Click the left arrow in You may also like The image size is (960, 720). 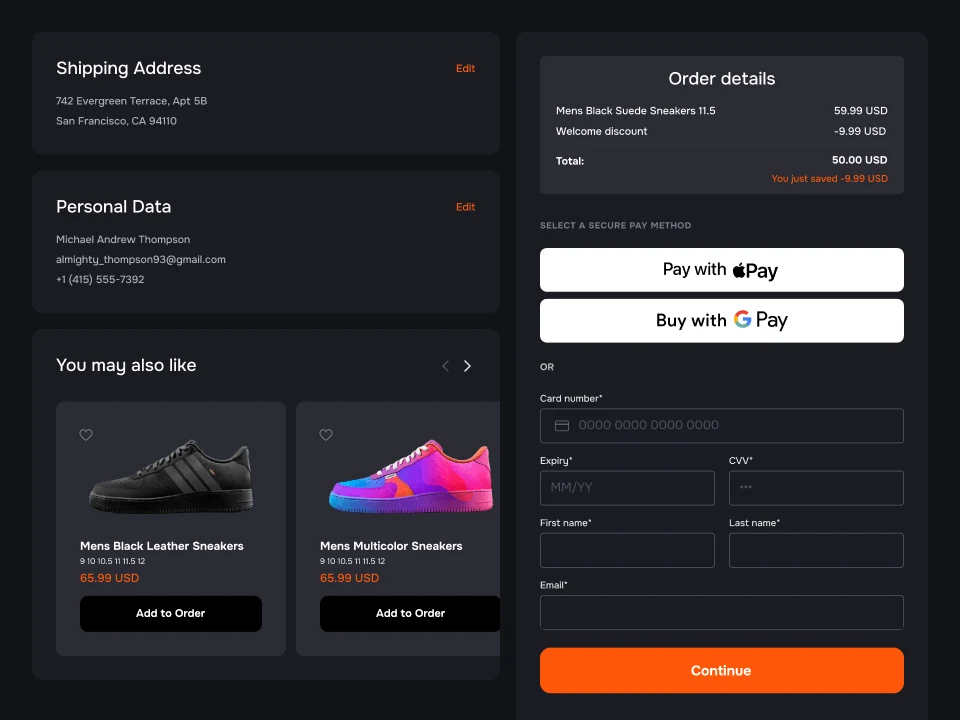(445, 366)
